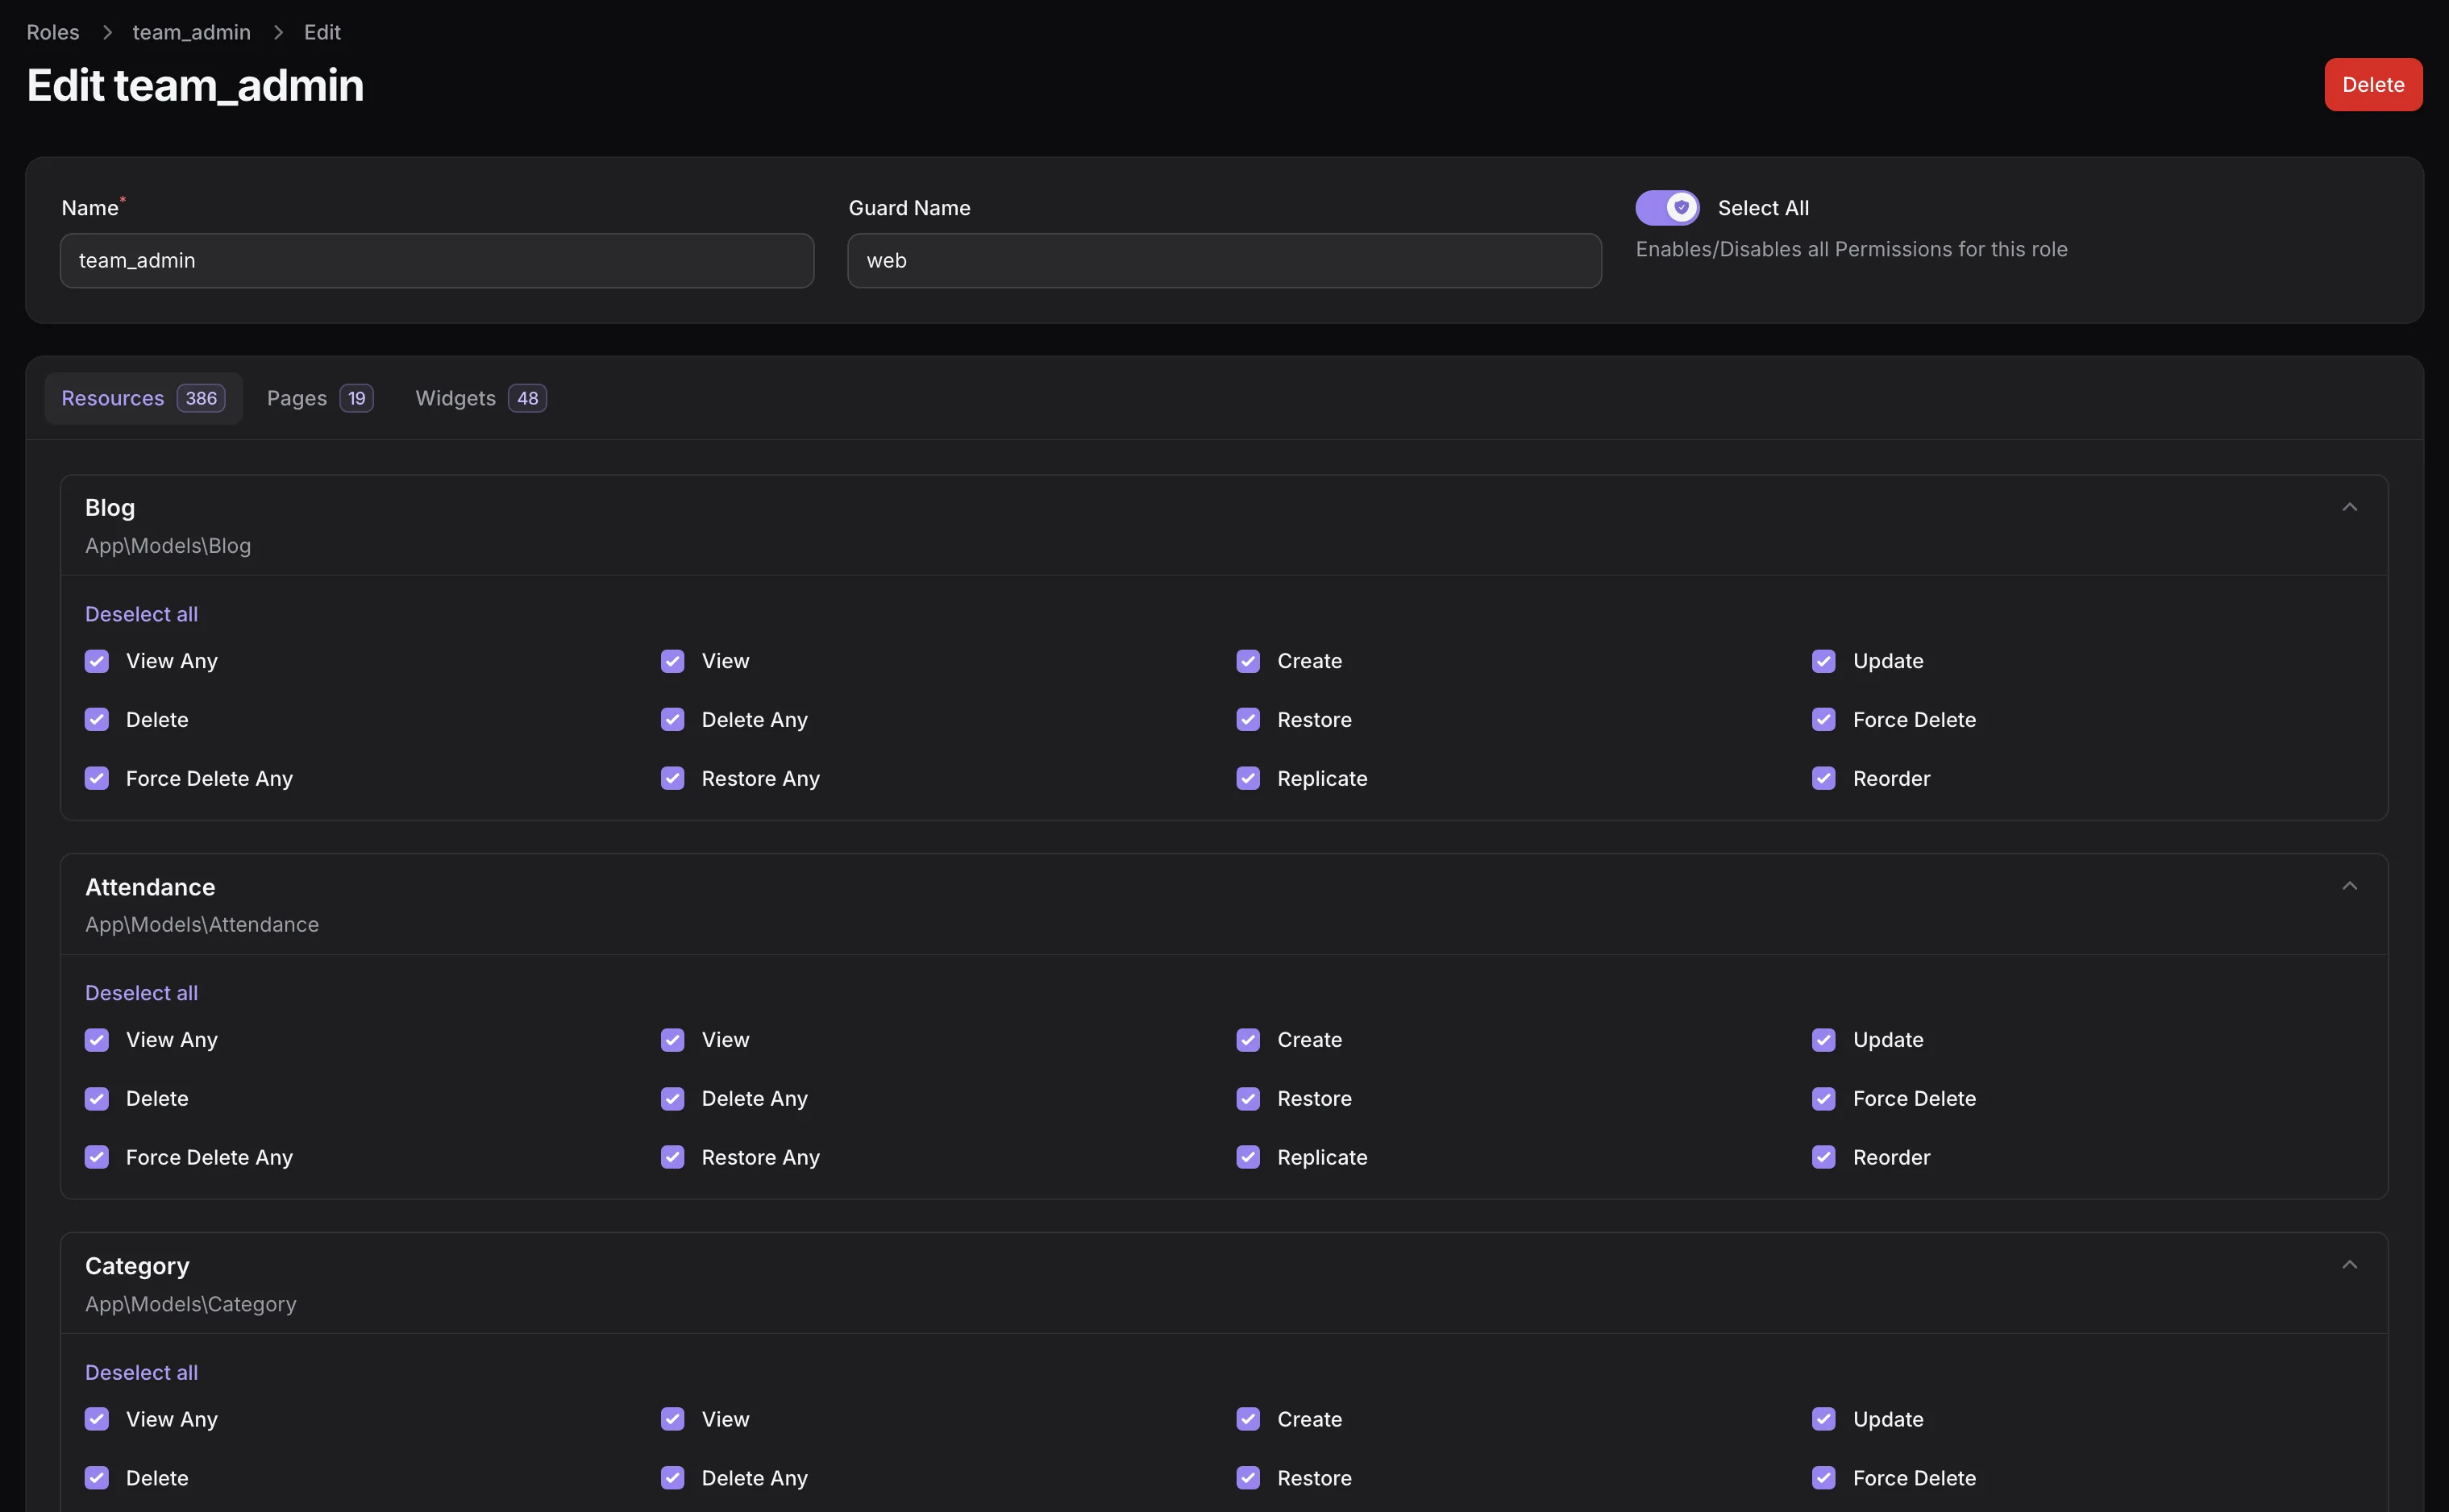The width and height of the screenshot is (2449, 1512).
Task: Uncheck Attendance Force Delete checkbox
Action: (x=1824, y=1099)
